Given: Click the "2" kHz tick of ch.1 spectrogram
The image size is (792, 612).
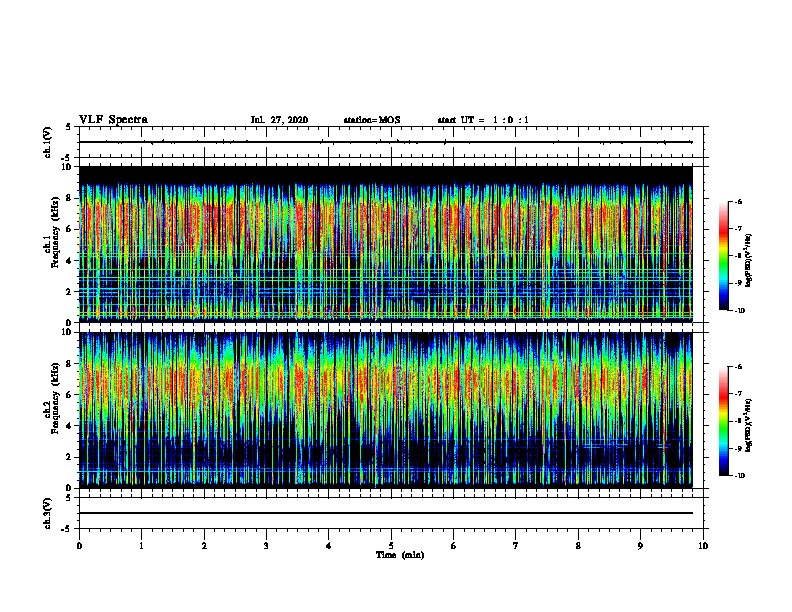Looking at the screenshot, I should 70,292.
